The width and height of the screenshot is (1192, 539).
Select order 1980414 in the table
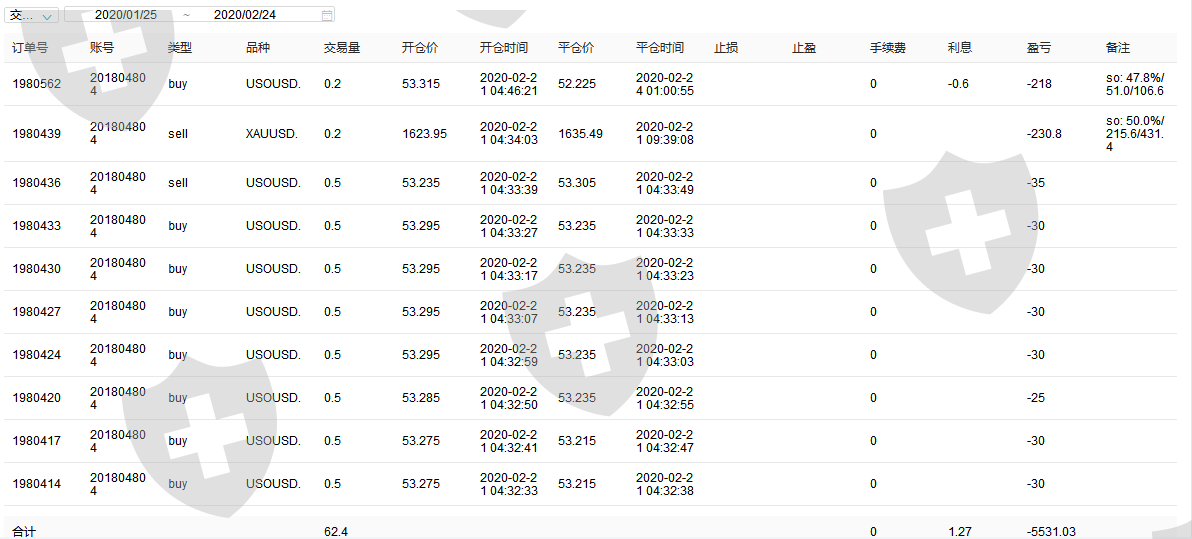click(x=37, y=484)
